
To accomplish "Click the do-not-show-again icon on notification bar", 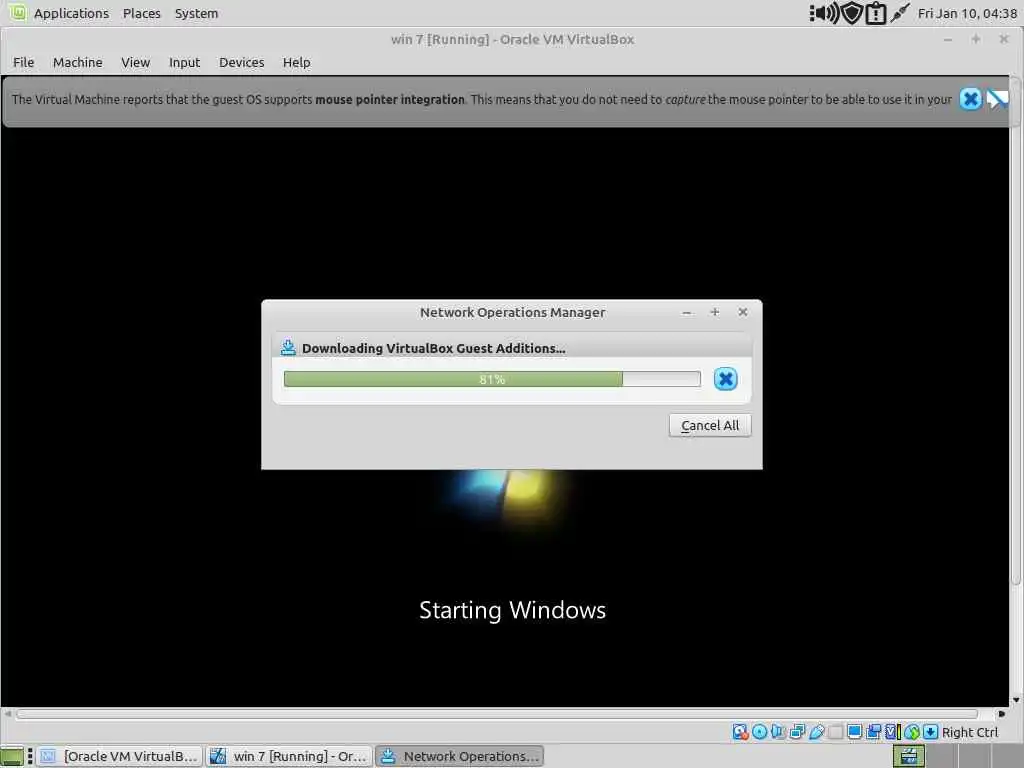I will coord(997,99).
